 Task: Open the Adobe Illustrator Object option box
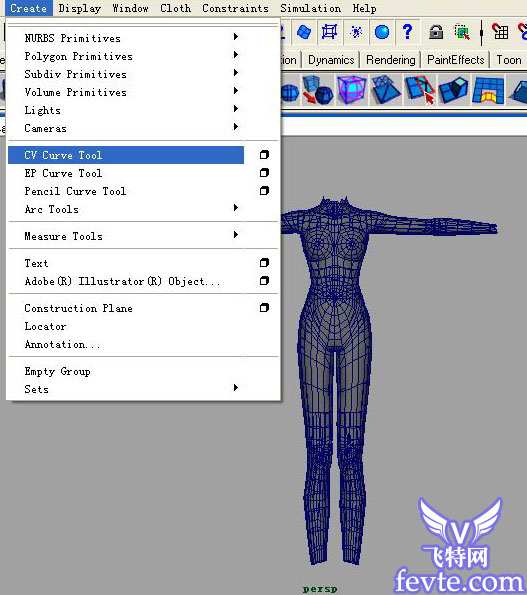tap(264, 281)
